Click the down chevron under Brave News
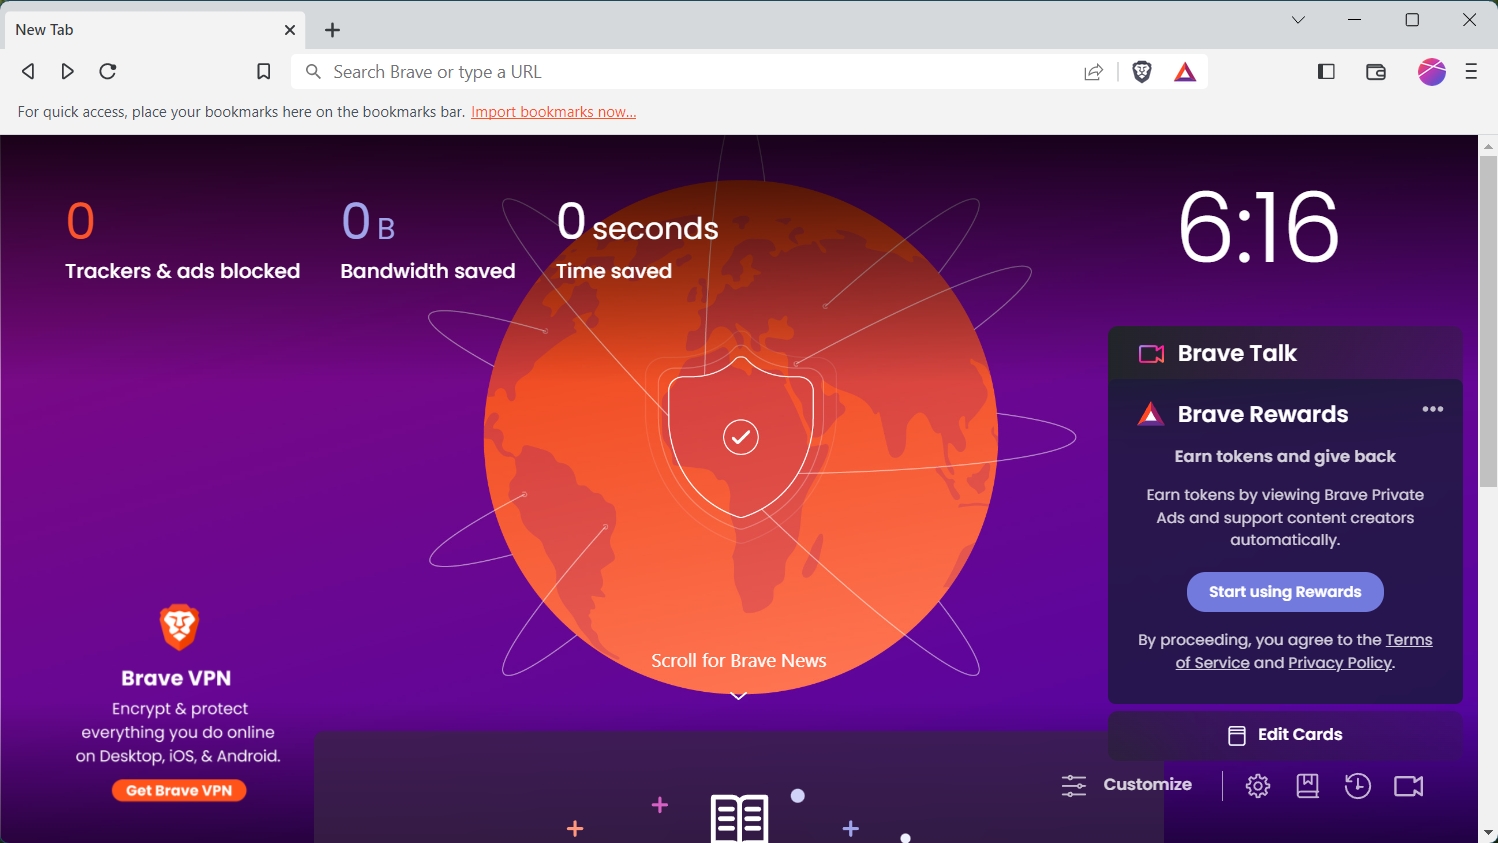The width and height of the screenshot is (1498, 843). 739,695
